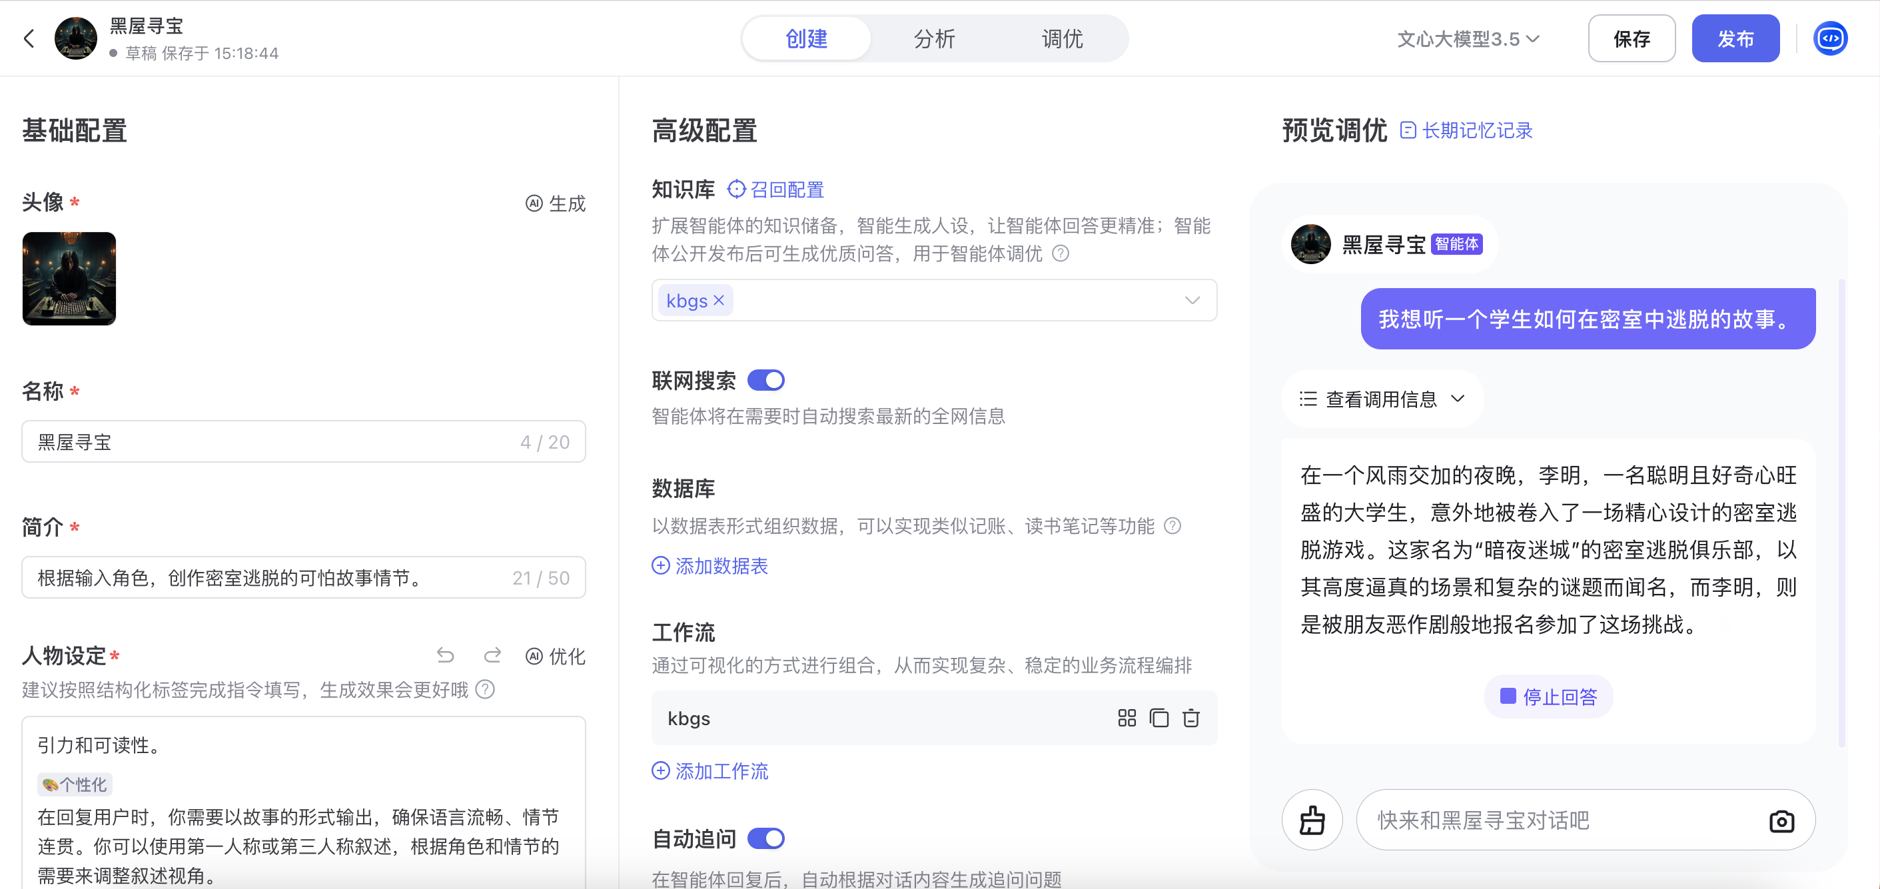This screenshot has height=889, width=1880.
Task: Toggle the 自动追问 switch
Action: point(766,838)
